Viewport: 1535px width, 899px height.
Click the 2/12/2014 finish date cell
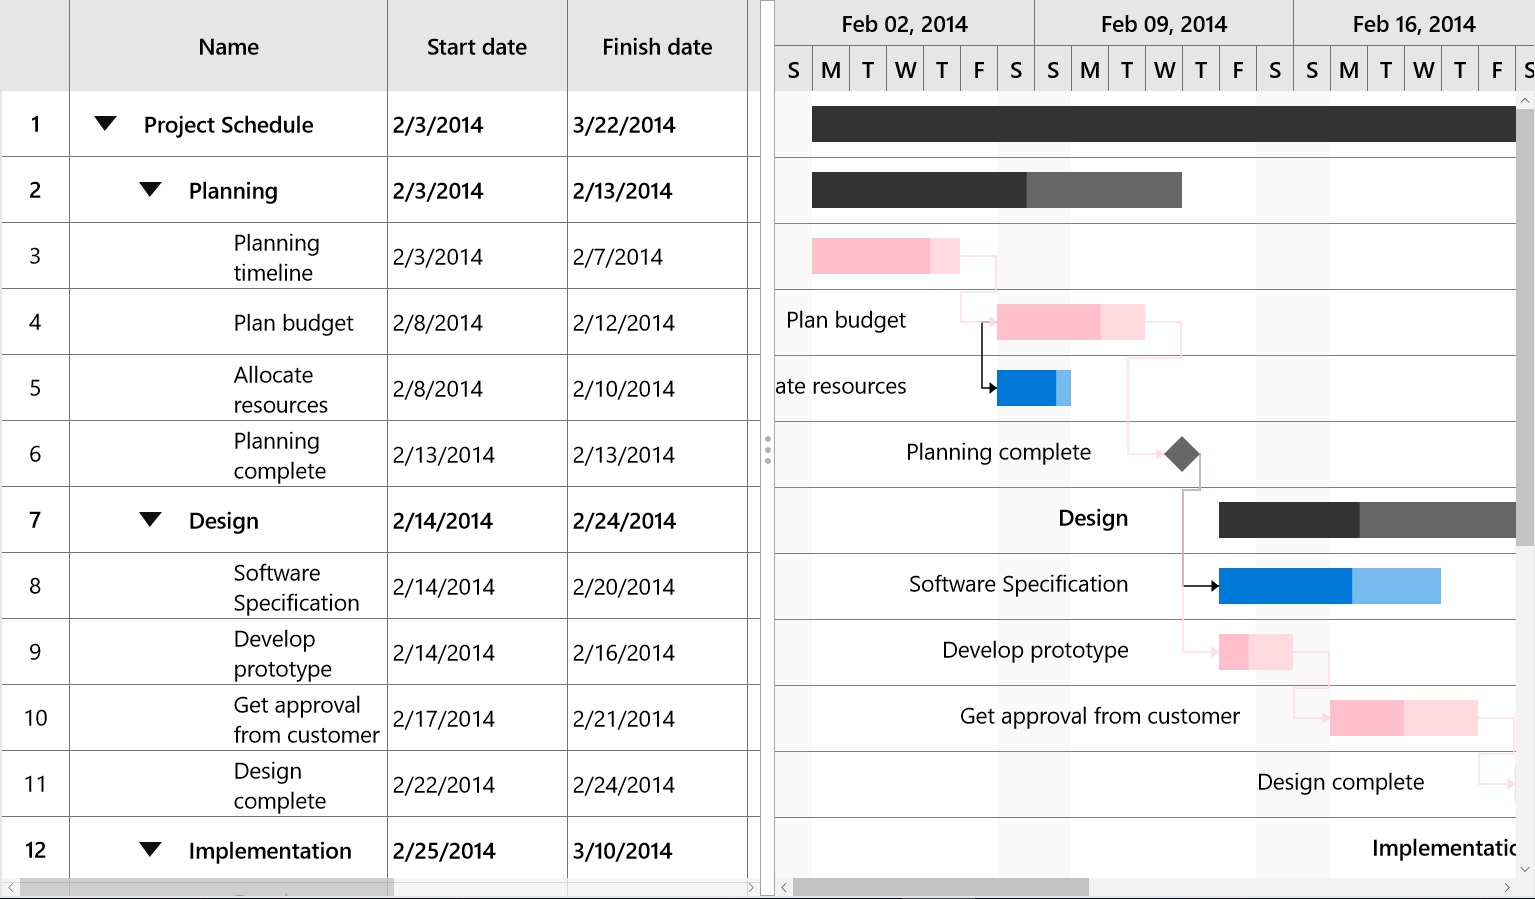657,322
